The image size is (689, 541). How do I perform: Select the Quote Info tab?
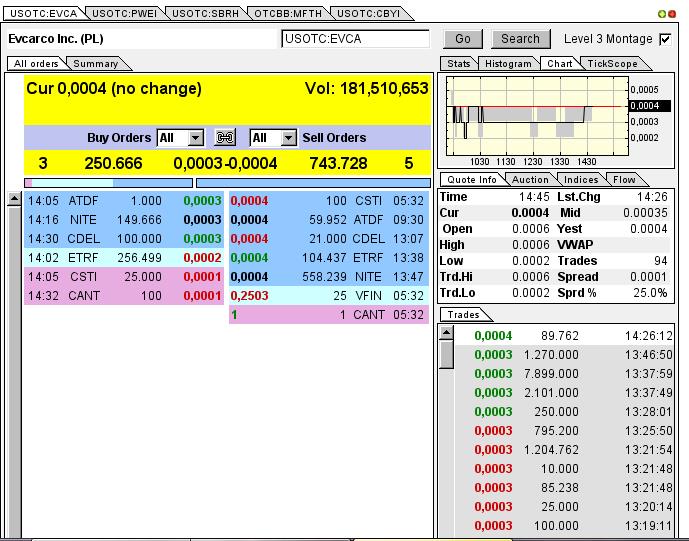[x=471, y=180]
